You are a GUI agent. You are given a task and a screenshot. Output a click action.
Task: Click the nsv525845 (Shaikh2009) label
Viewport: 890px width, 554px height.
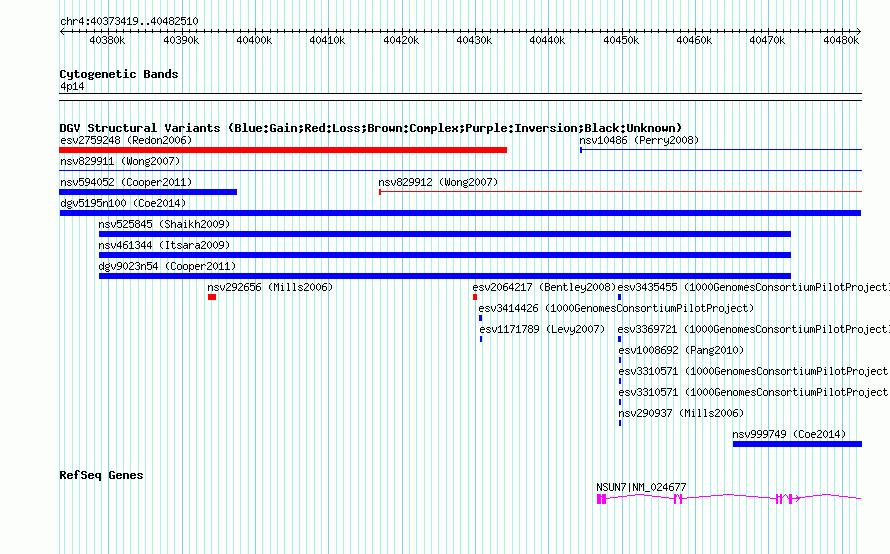point(164,224)
